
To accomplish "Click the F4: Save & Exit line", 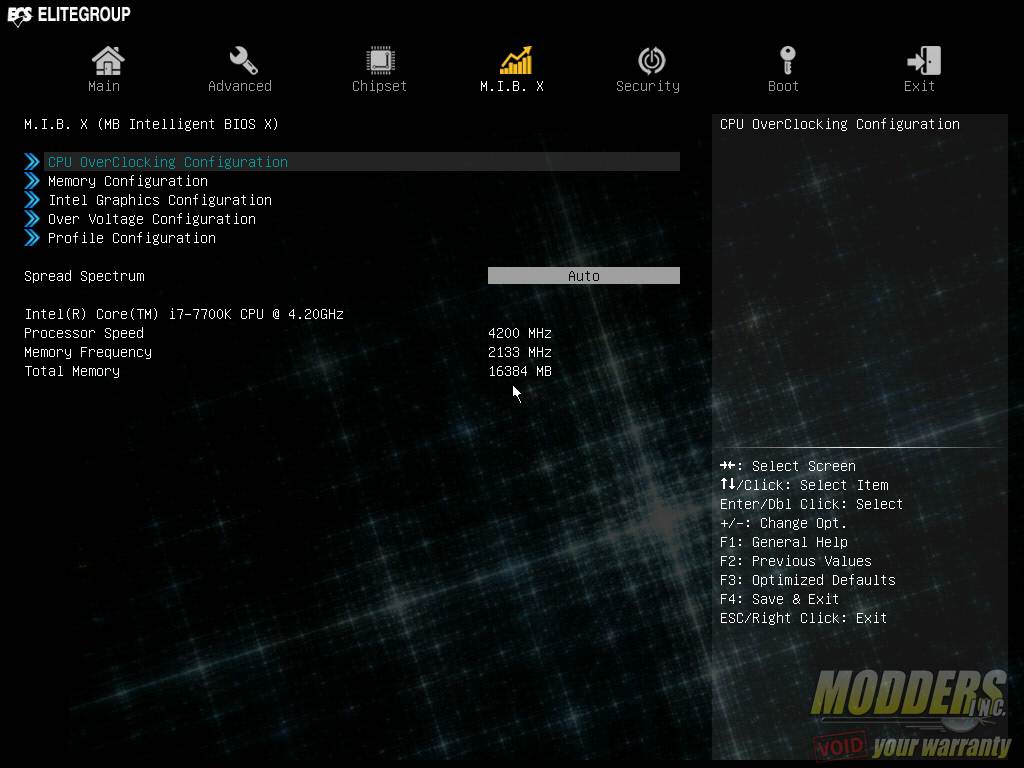I will coord(779,599).
